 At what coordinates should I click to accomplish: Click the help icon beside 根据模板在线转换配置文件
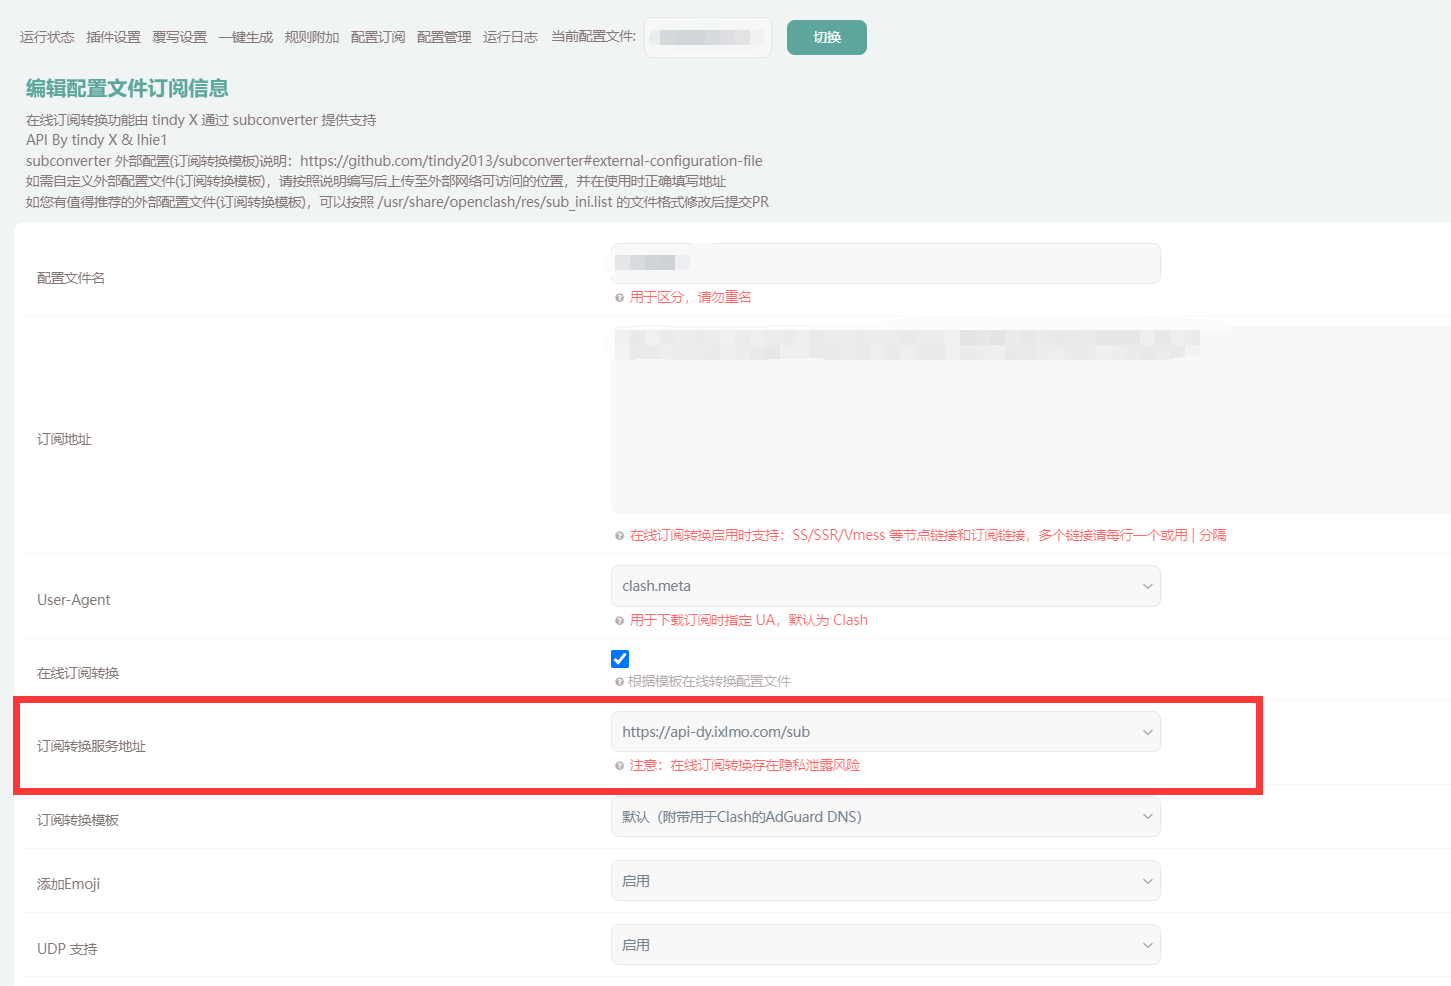[x=619, y=681]
